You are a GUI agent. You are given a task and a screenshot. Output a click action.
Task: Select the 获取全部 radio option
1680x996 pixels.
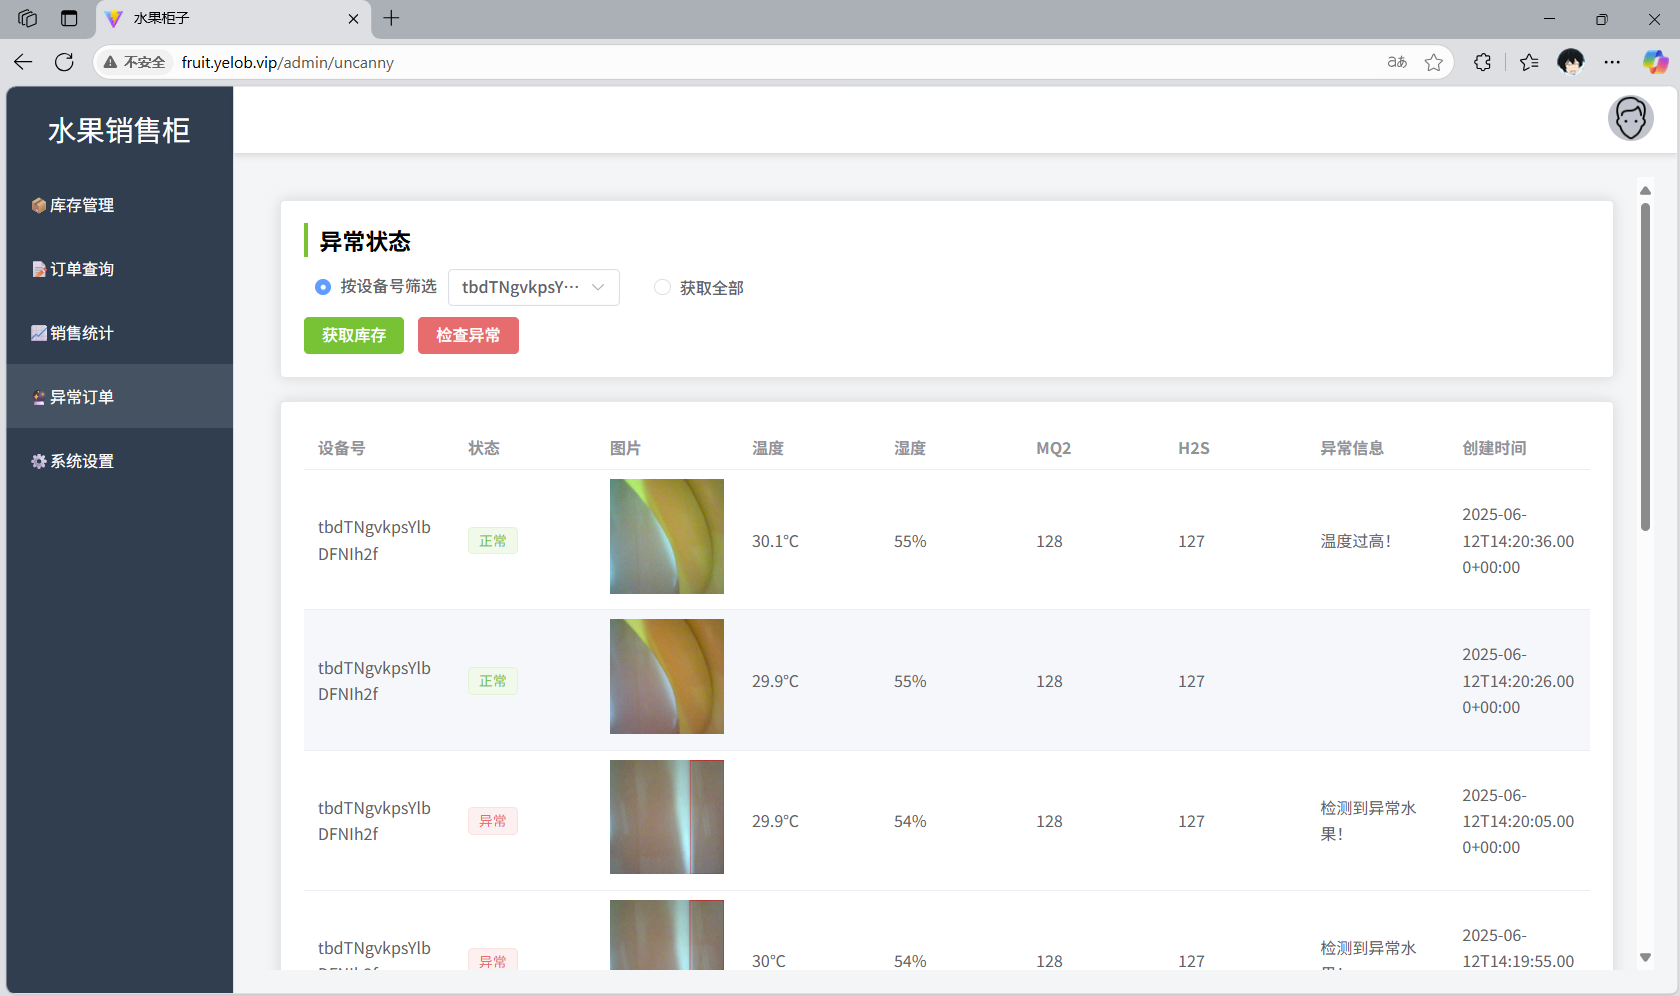coord(662,287)
